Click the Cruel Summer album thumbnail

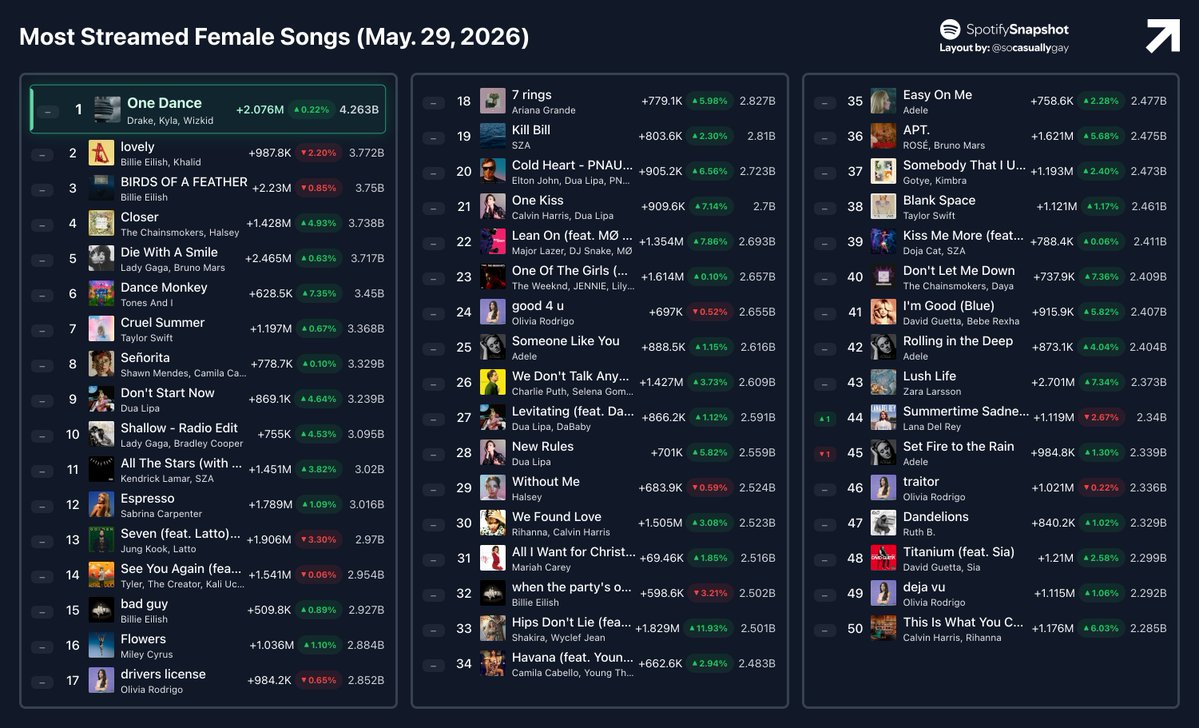[x=101, y=329]
